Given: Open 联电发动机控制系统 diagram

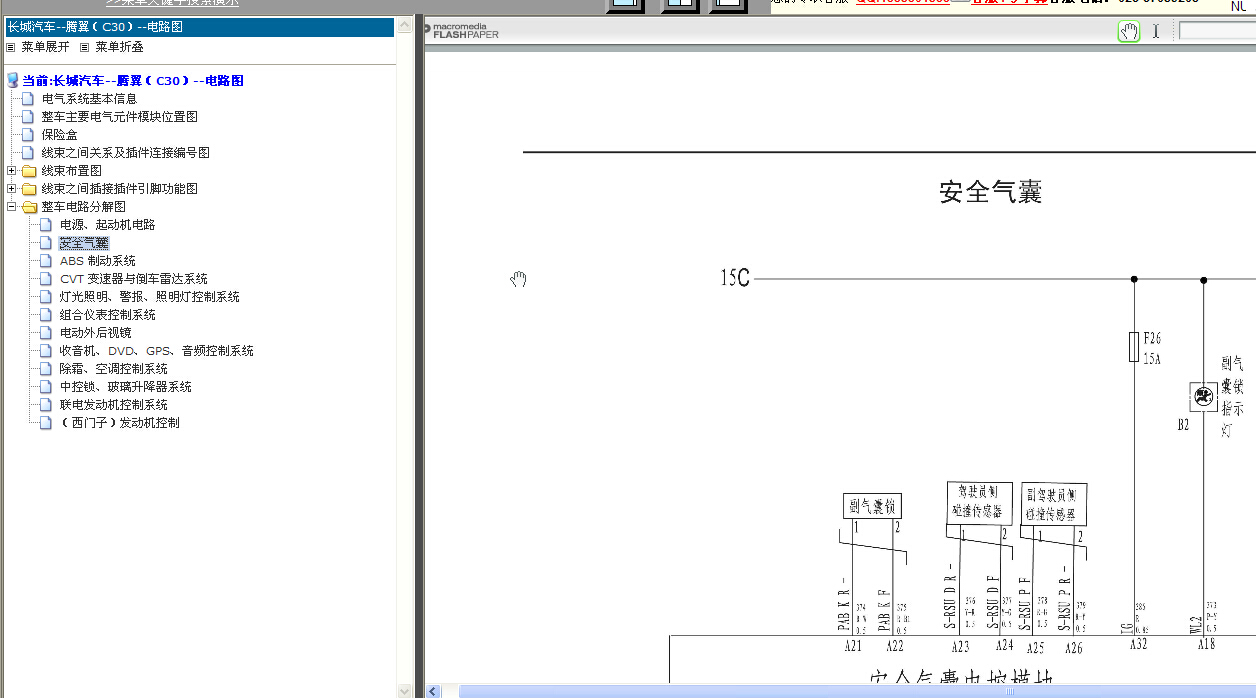Looking at the screenshot, I should tap(113, 405).
